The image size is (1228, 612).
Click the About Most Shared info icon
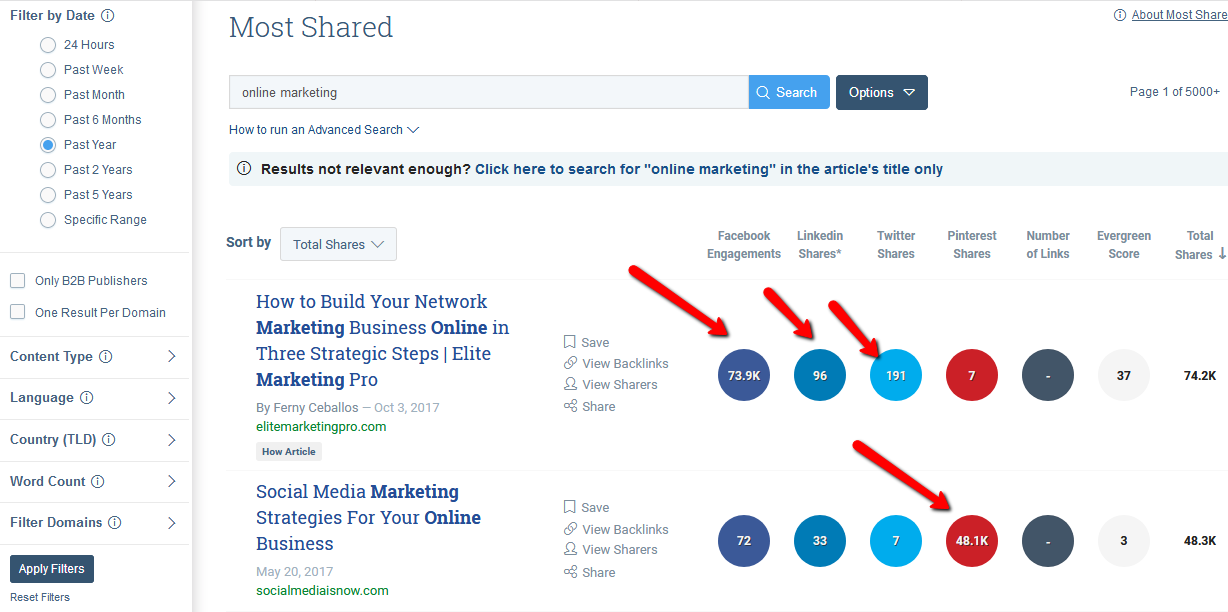(1120, 15)
